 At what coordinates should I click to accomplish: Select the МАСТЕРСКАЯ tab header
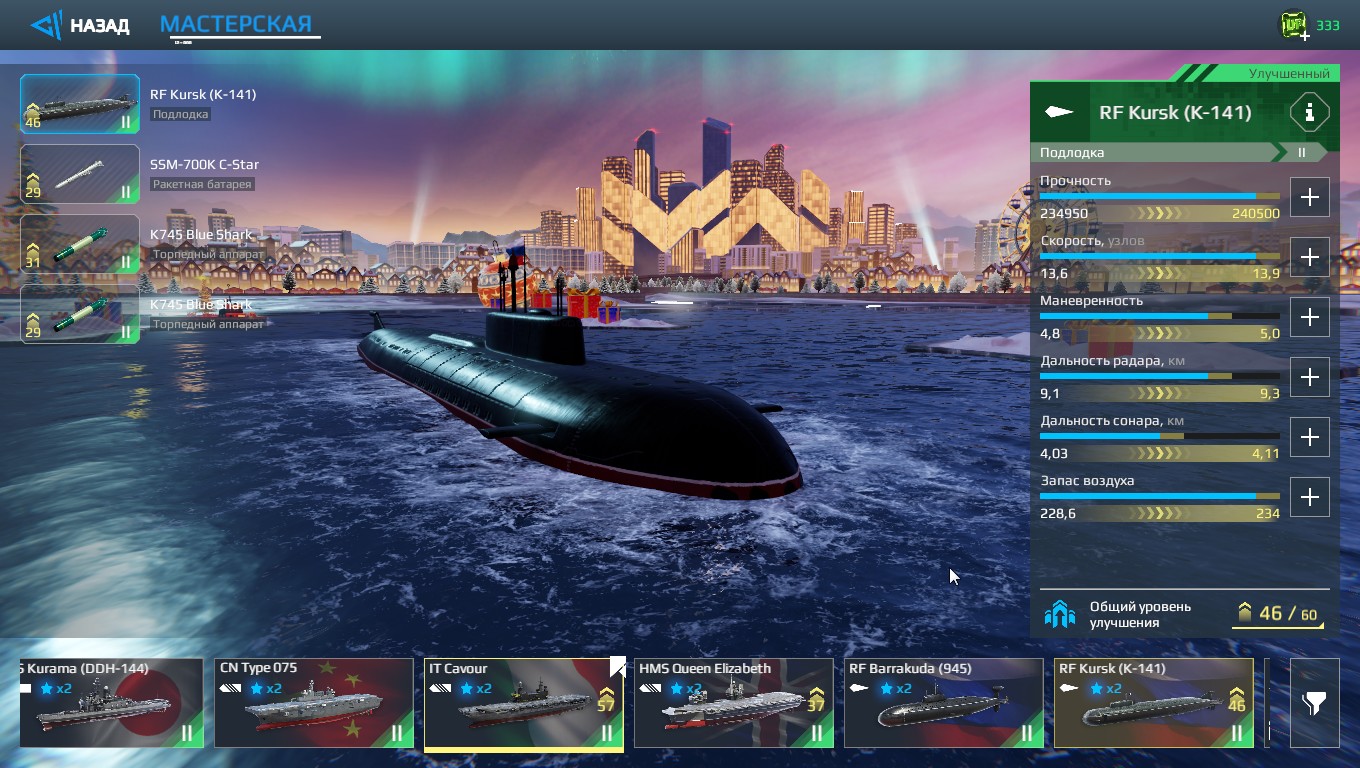(x=236, y=24)
